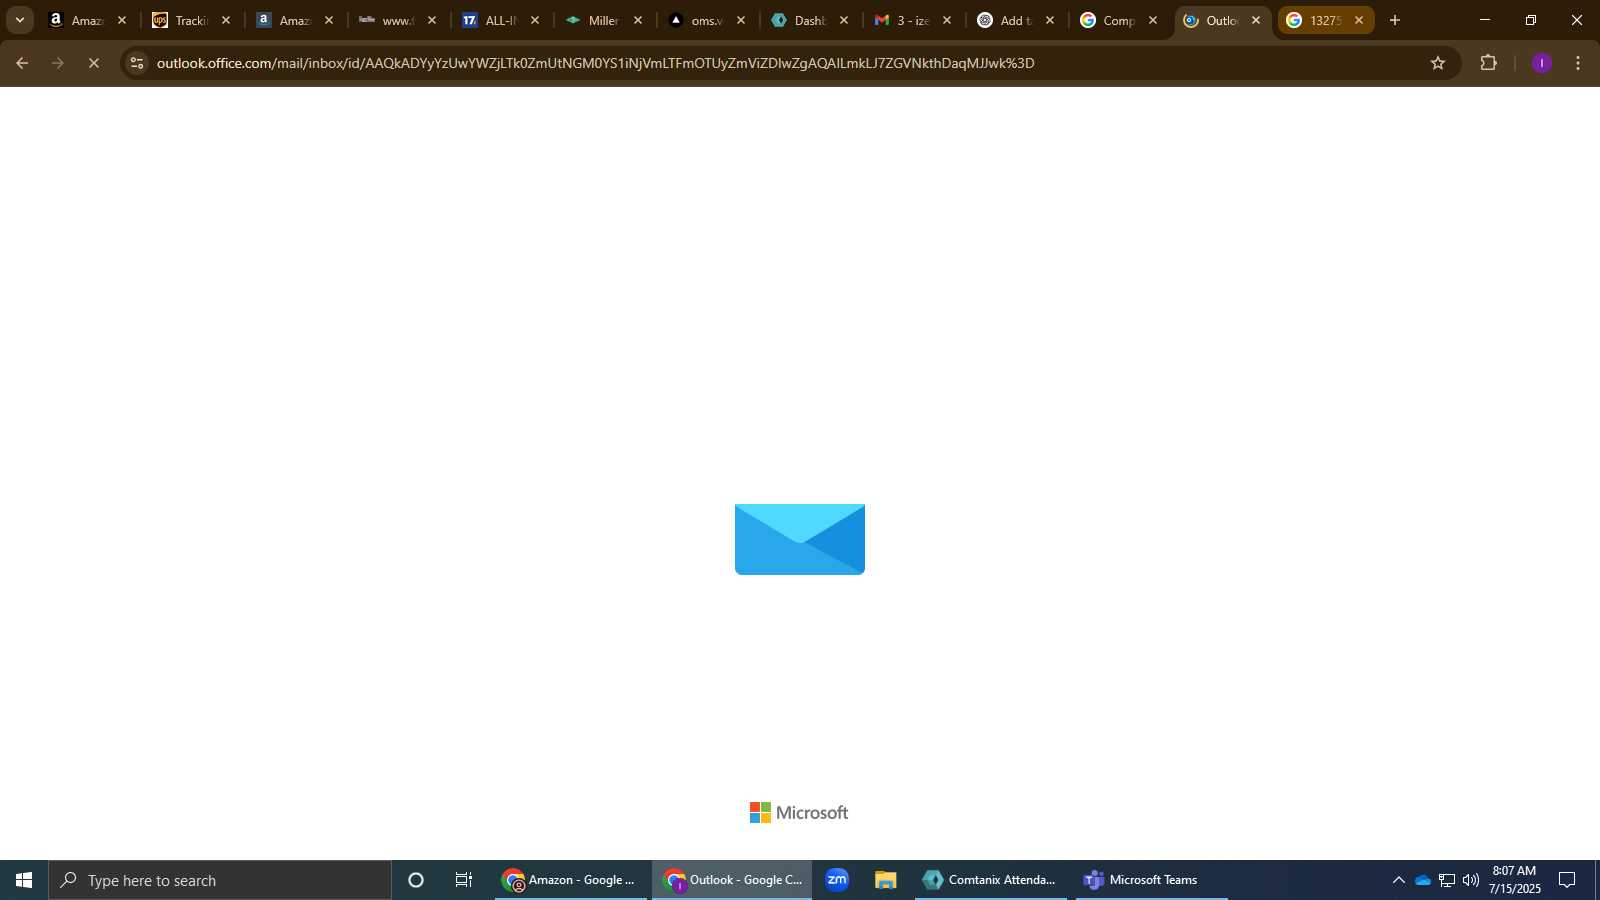The width and height of the screenshot is (1600, 900).
Task: Open the OneDrive tray icon
Action: 1423,880
